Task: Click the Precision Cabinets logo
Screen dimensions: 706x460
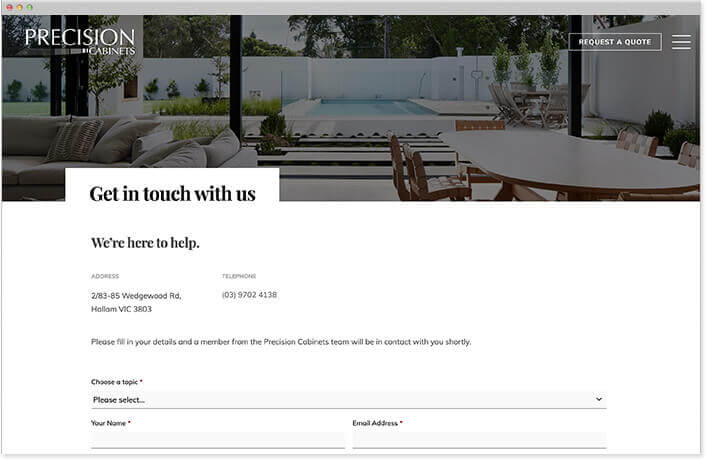Action: [x=80, y=41]
